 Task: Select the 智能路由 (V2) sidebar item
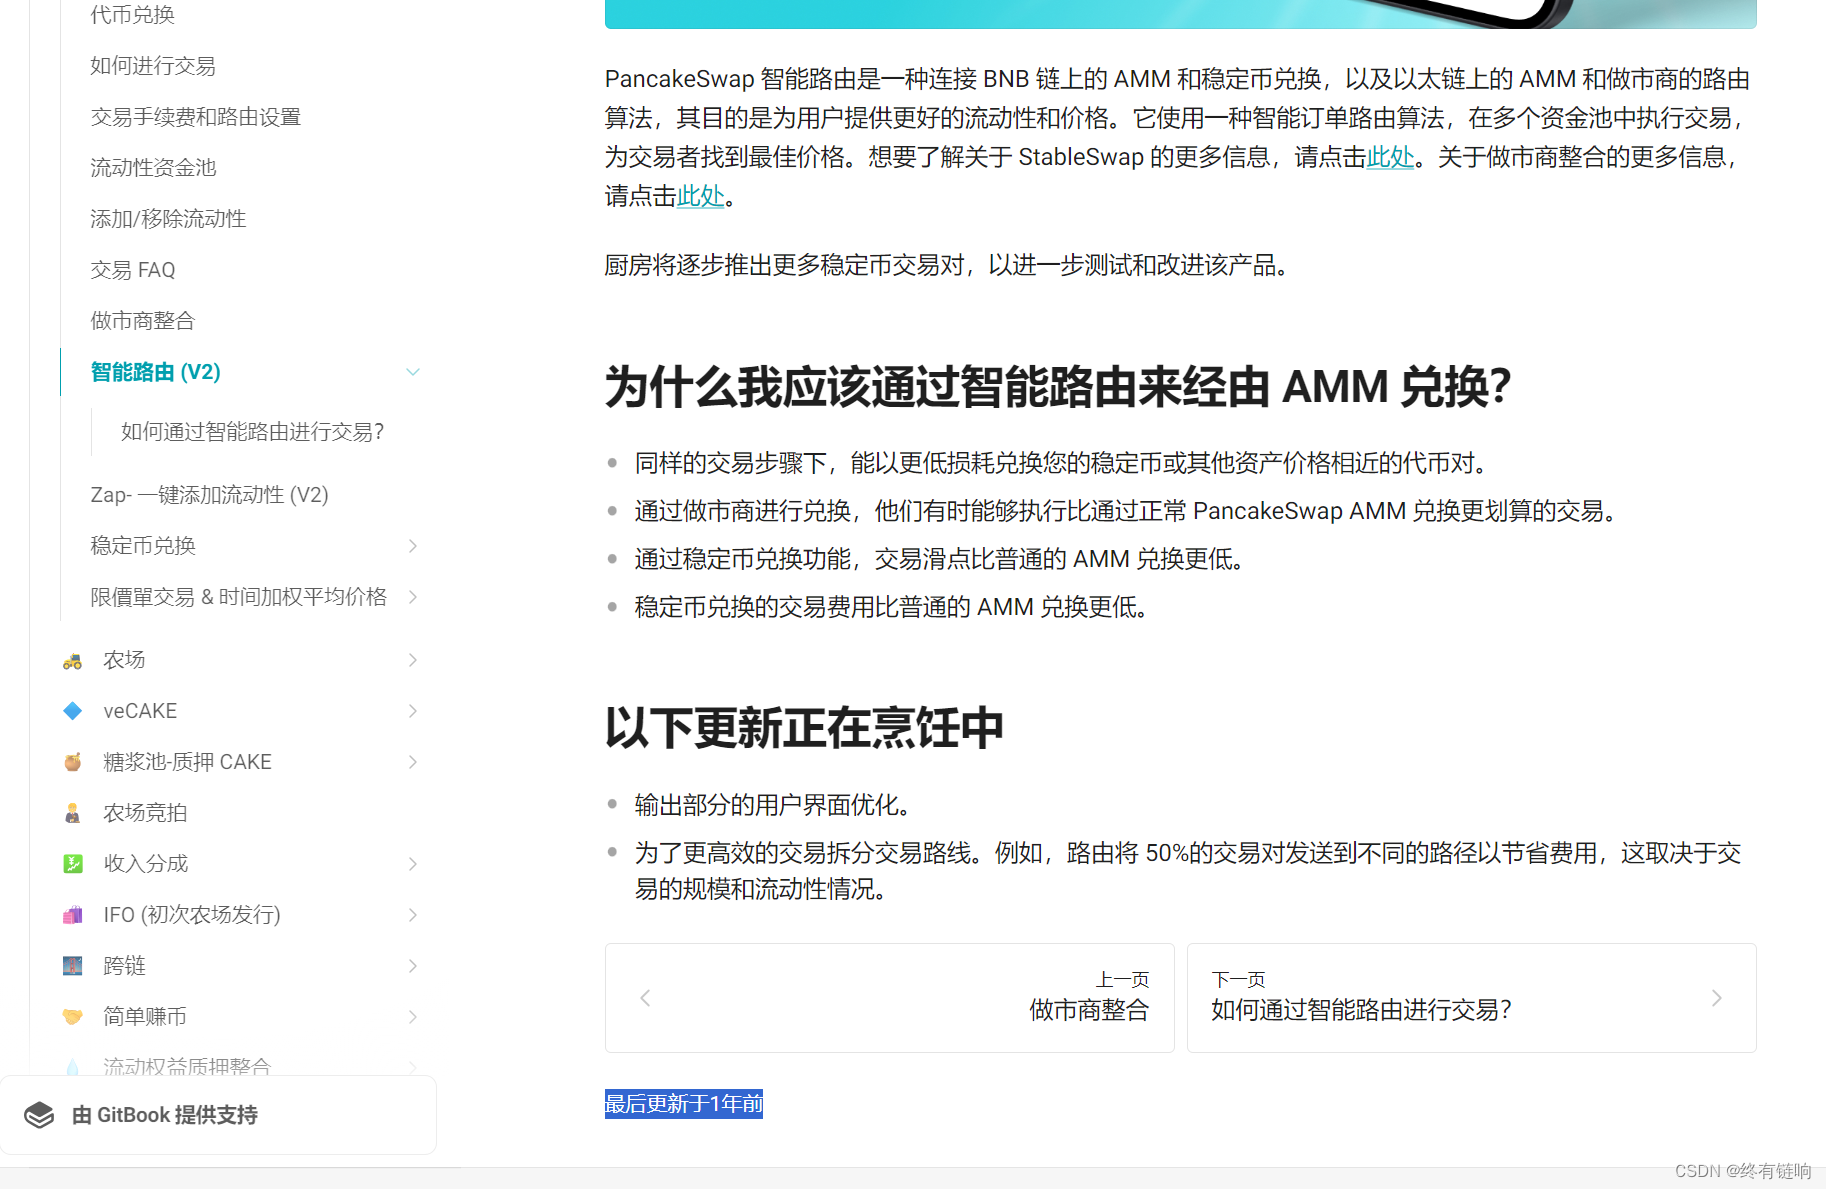click(x=156, y=372)
